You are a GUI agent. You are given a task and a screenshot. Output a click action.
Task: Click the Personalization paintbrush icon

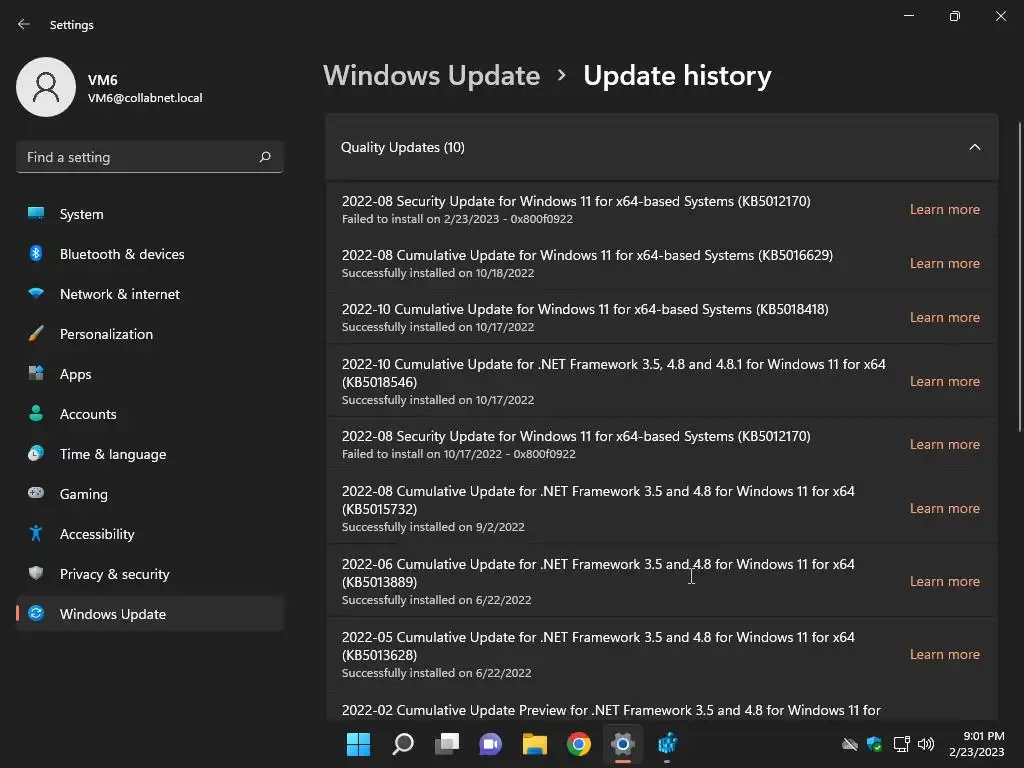[x=36, y=334]
